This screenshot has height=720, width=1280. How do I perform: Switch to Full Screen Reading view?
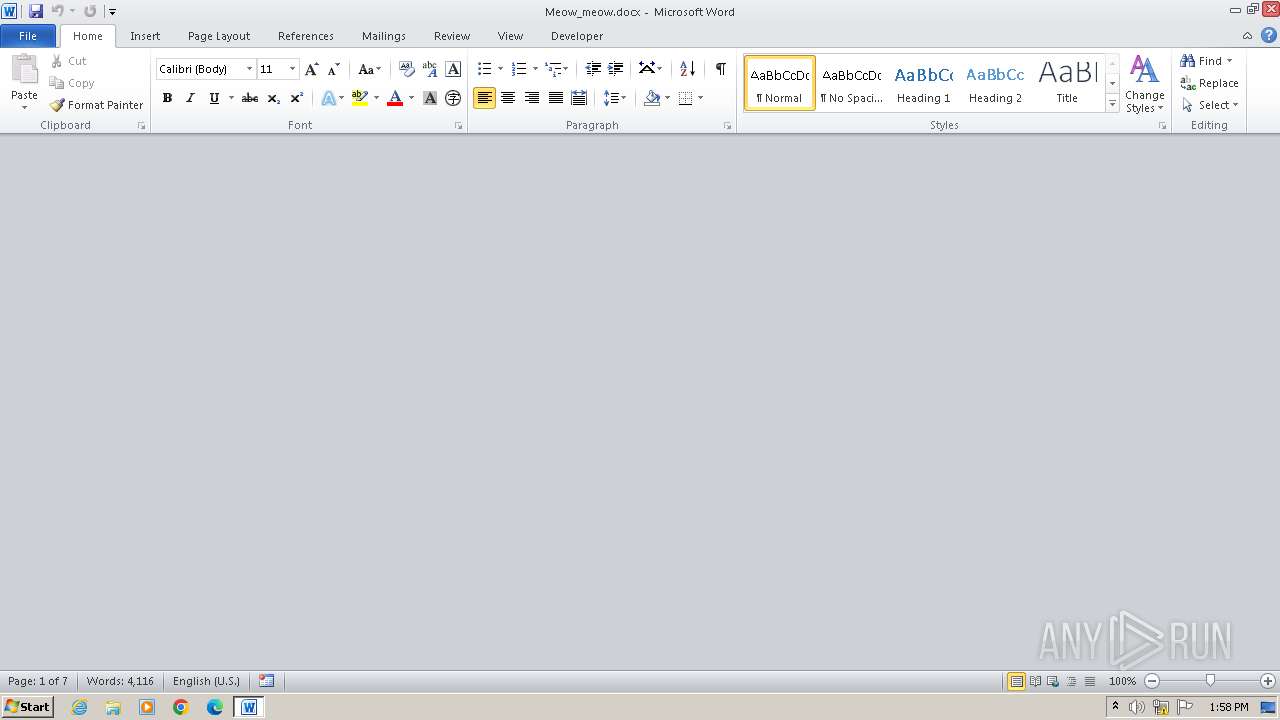pyautogui.click(x=1035, y=681)
